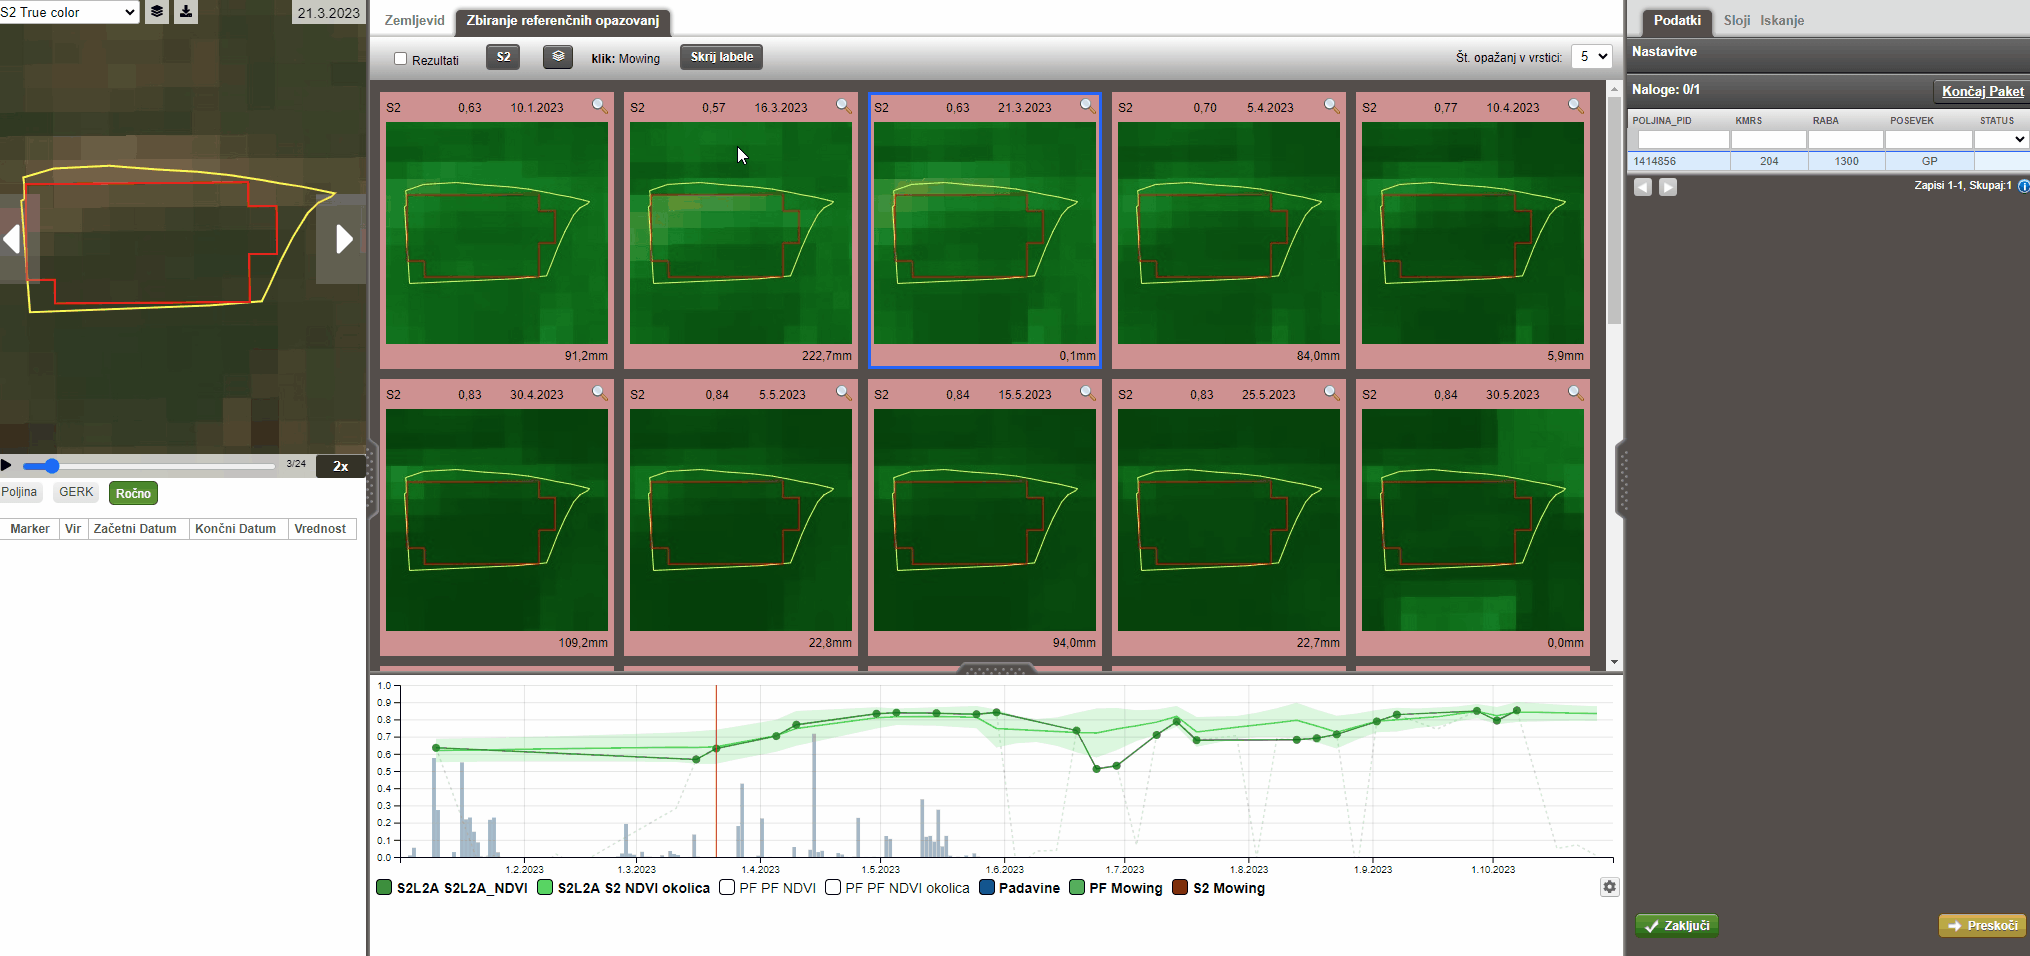Go to next map image arrow
This screenshot has height=956, width=2030.
click(x=343, y=239)
